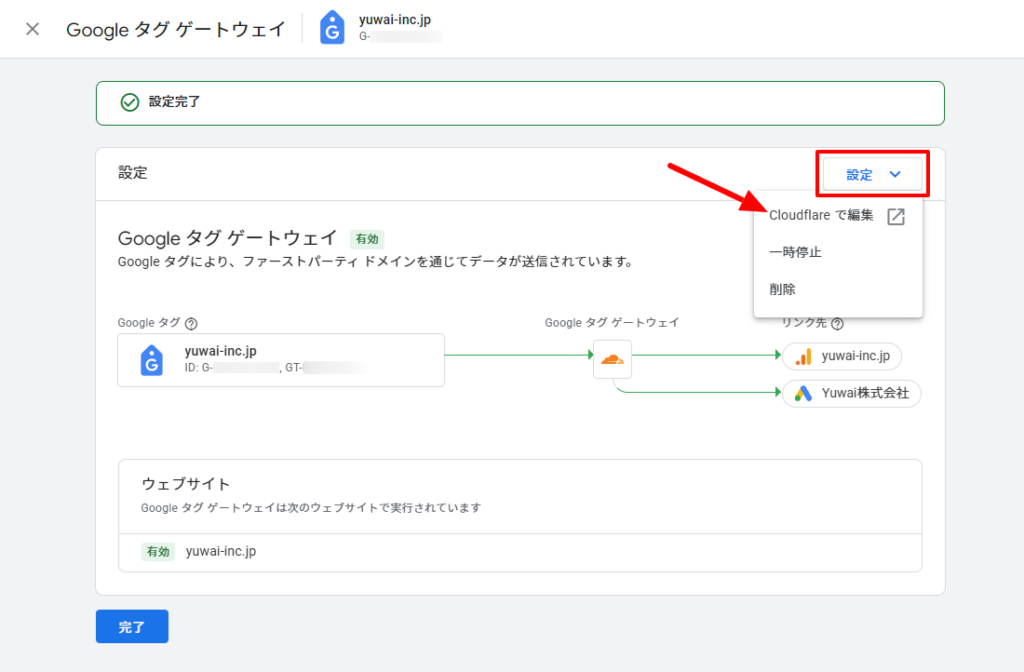Screen dimensions: 1024x672
Task: Click the yuwai-inc.jp tag name in header
Action: (x=394, y=20)
